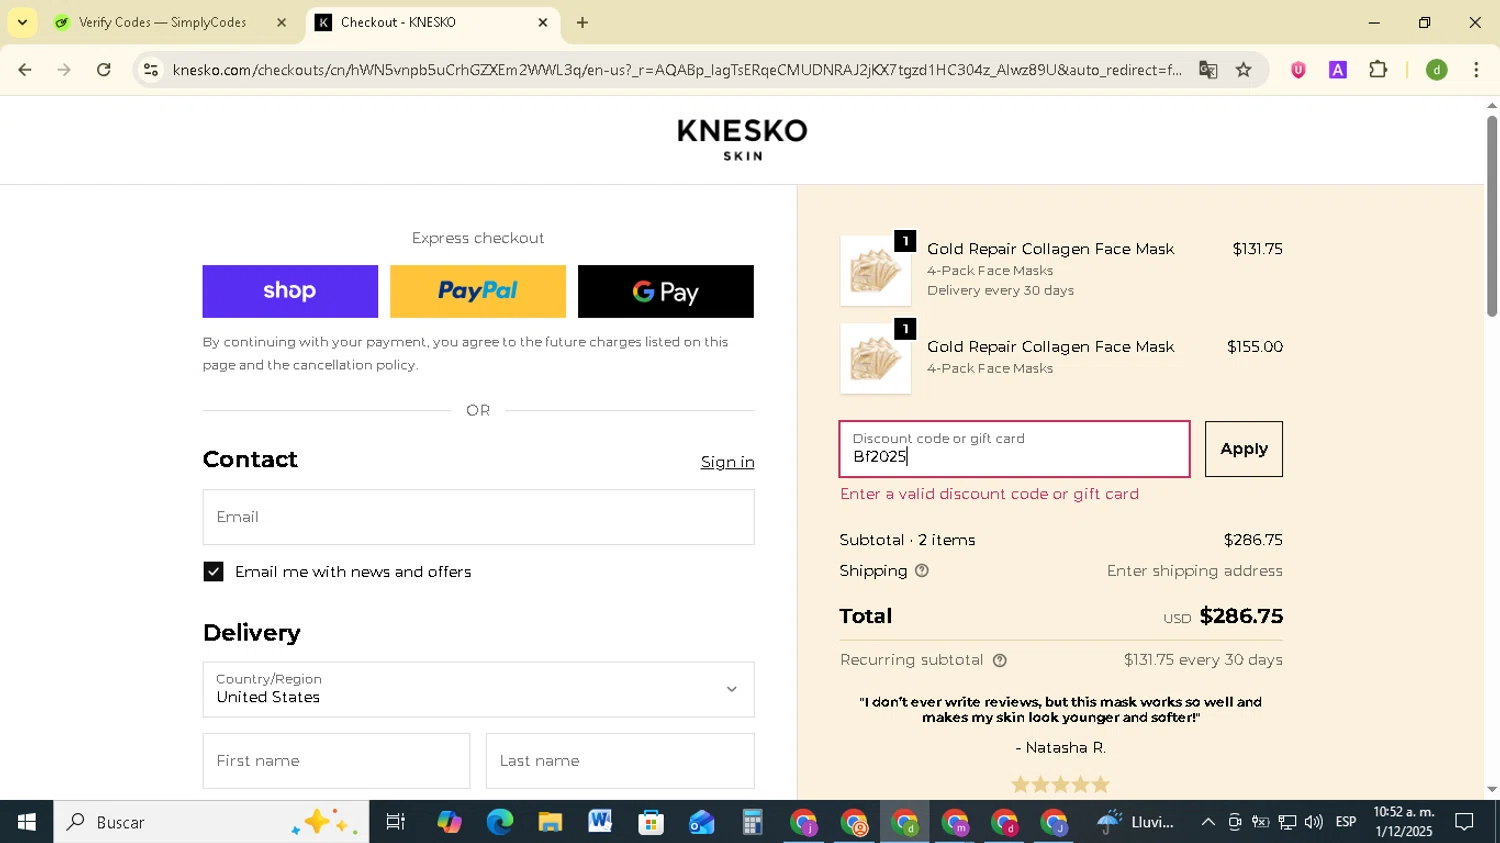Pay with PayPal express button
This screenshot has width=1500, height=843.
click(478, 291)
